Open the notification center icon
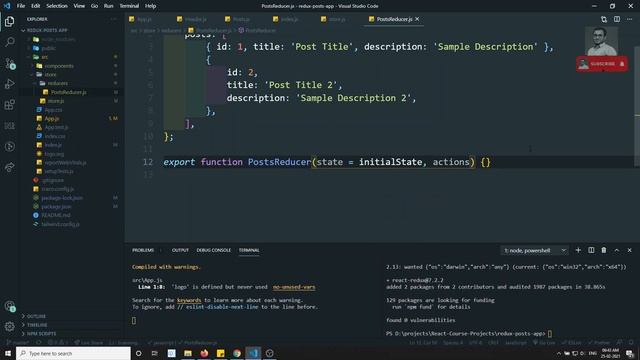Screen dimensions: 640x360 tap(630, 353)
